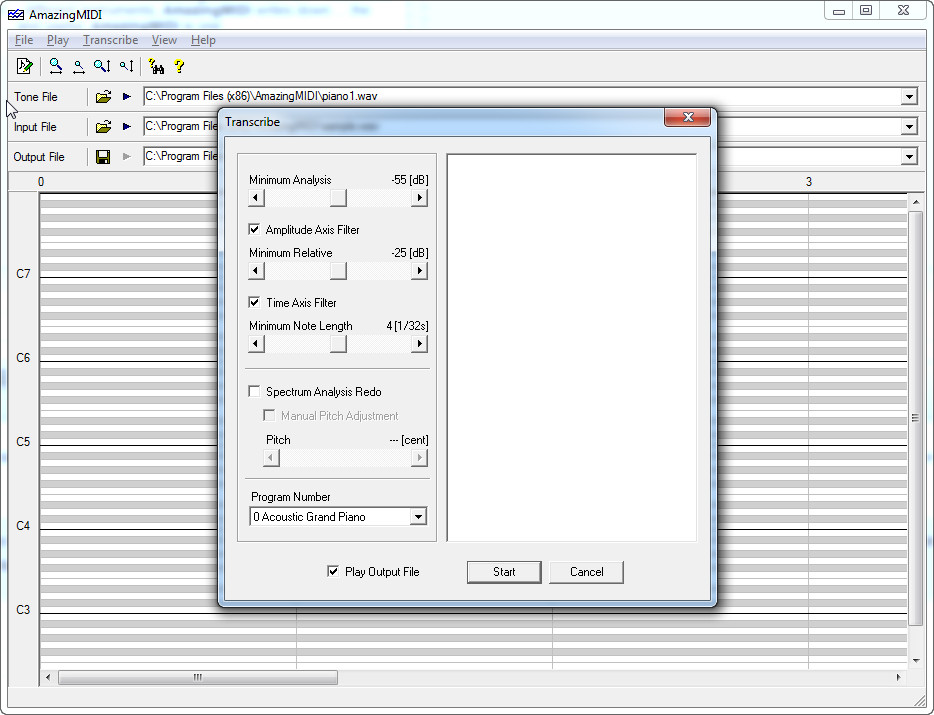Expand the Program Number dropdown
Screen dimensions: 934x715
click(418, 517)
